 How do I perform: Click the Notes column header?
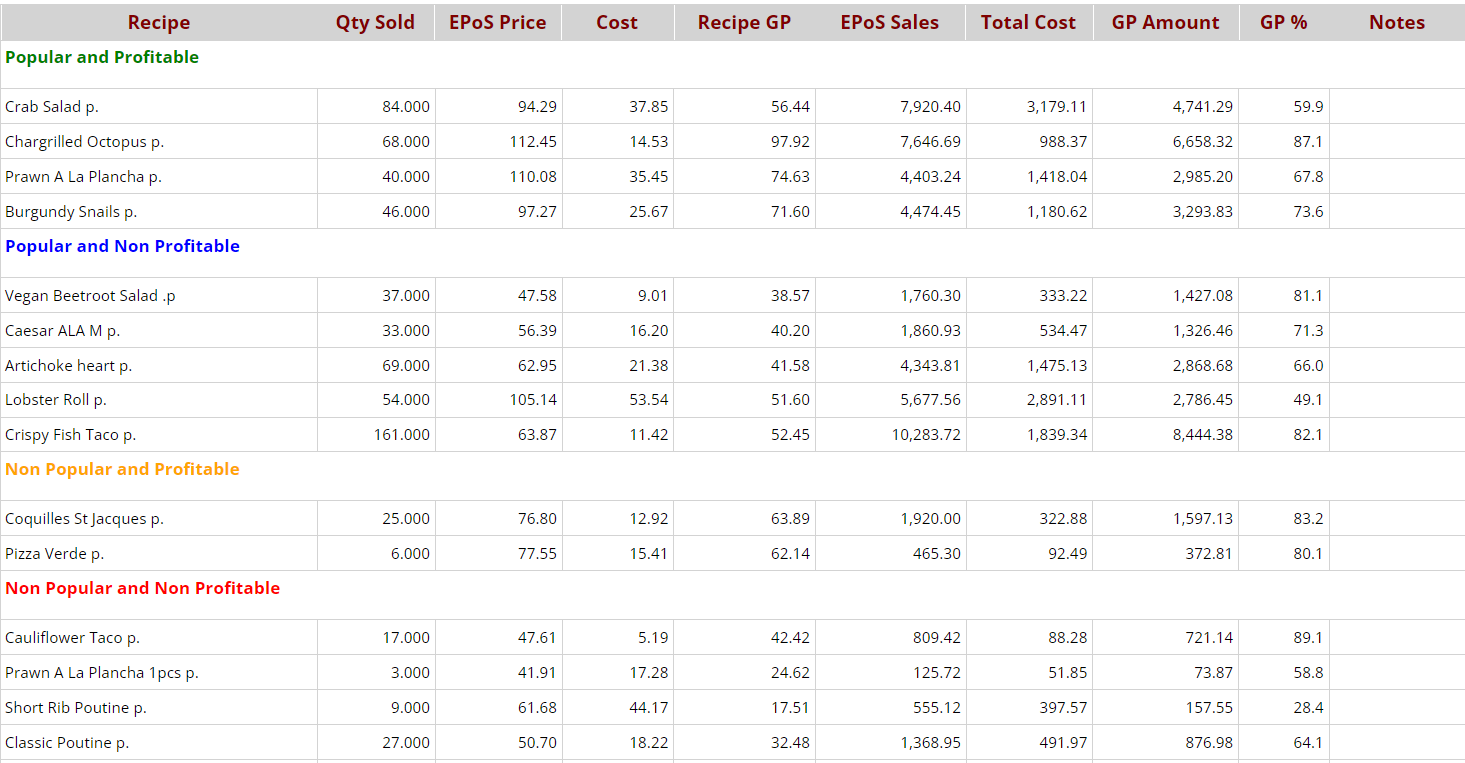(x=1396, y=22)
